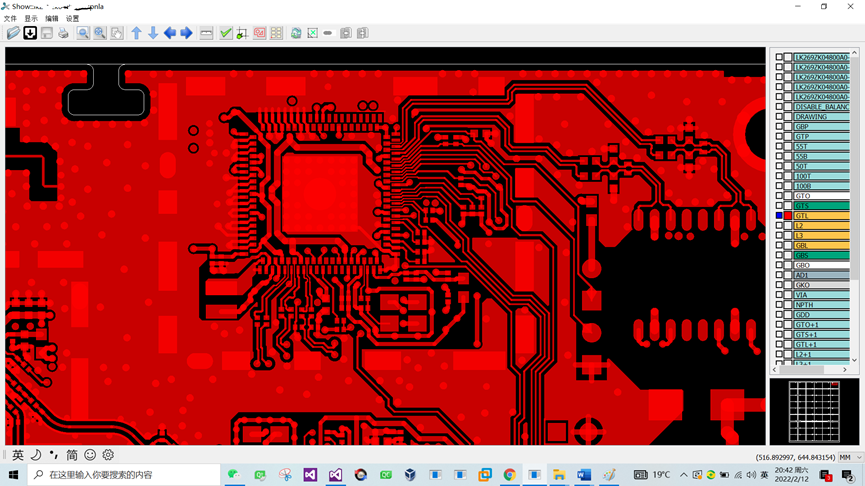Open the 显示 menu
The width and height of the screenshot is (865, 486).
[x=31, y=18]
